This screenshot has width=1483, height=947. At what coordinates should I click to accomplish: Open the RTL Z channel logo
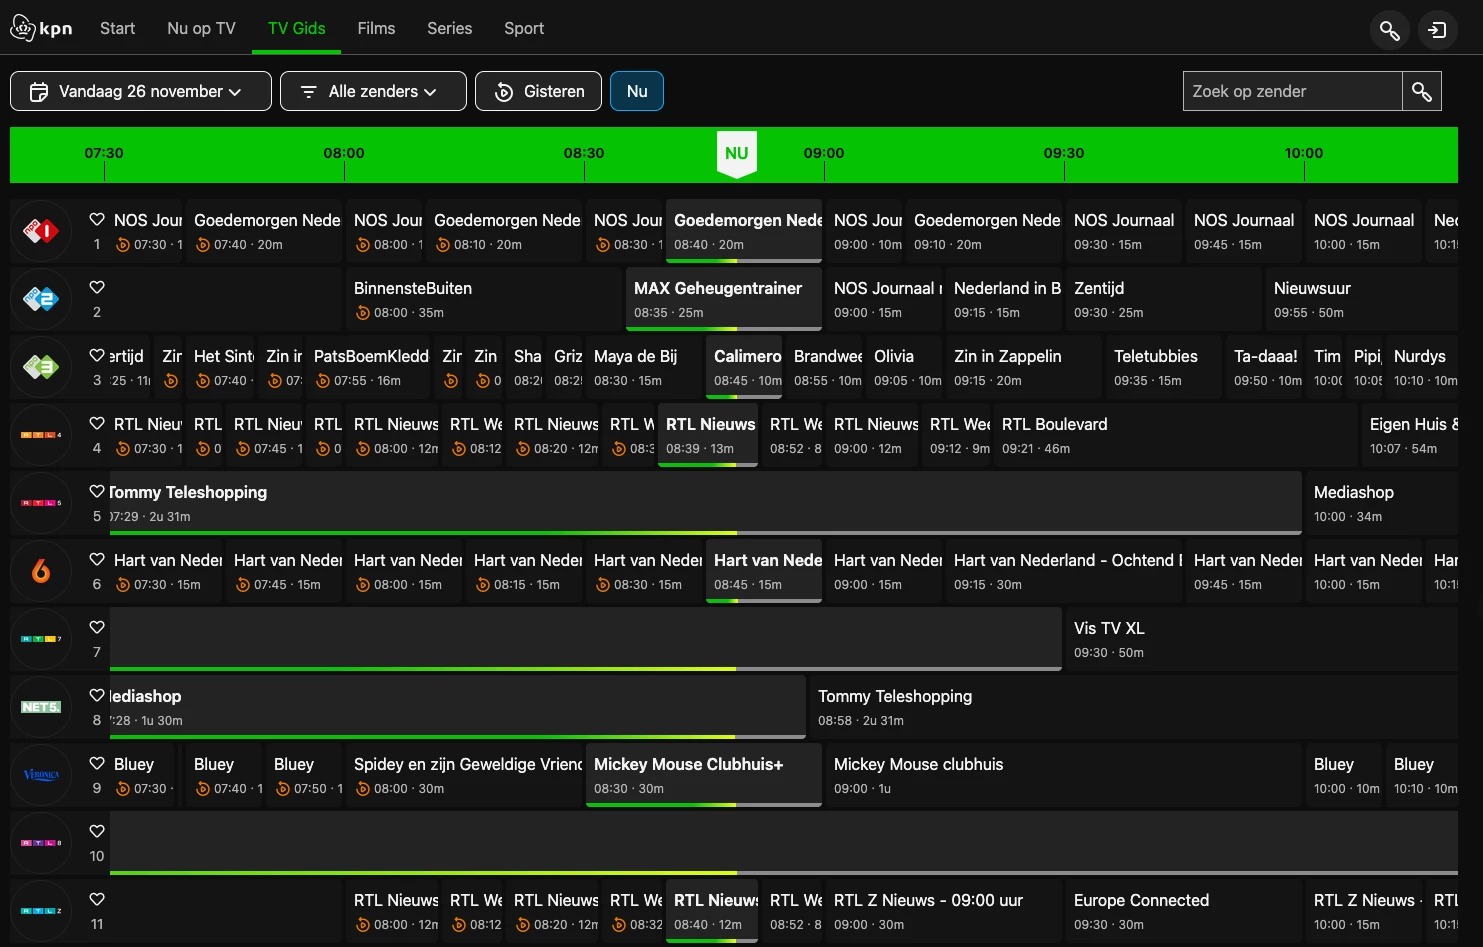(x=41, y=911)
